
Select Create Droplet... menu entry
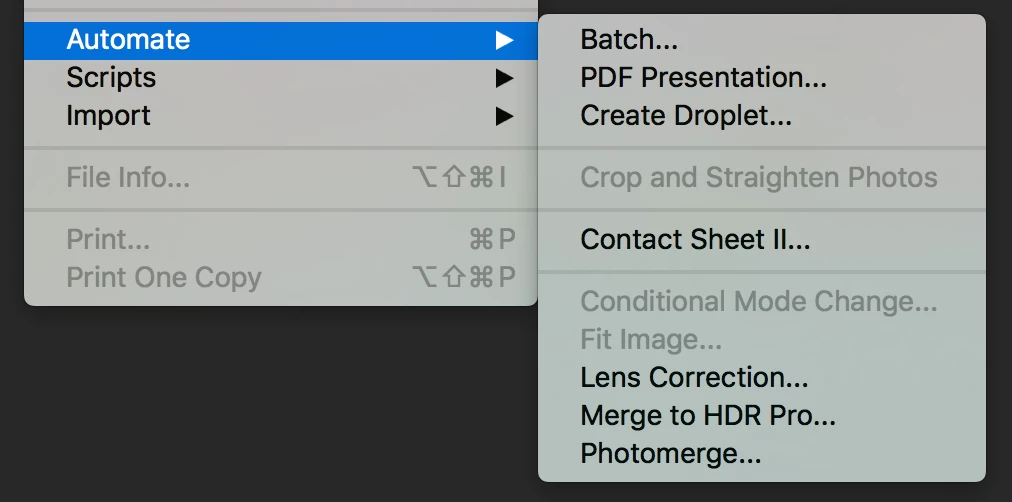(686, 116)
